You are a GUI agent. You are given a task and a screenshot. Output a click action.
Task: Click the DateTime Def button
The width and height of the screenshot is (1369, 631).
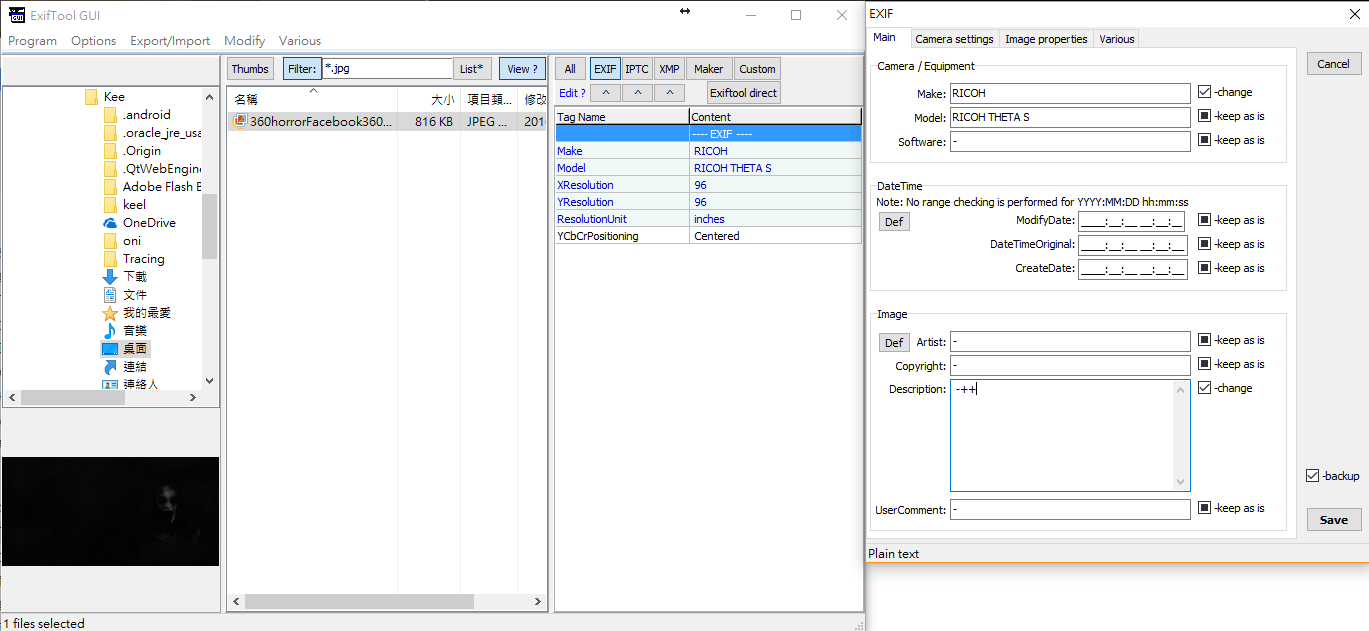(895, 221)
